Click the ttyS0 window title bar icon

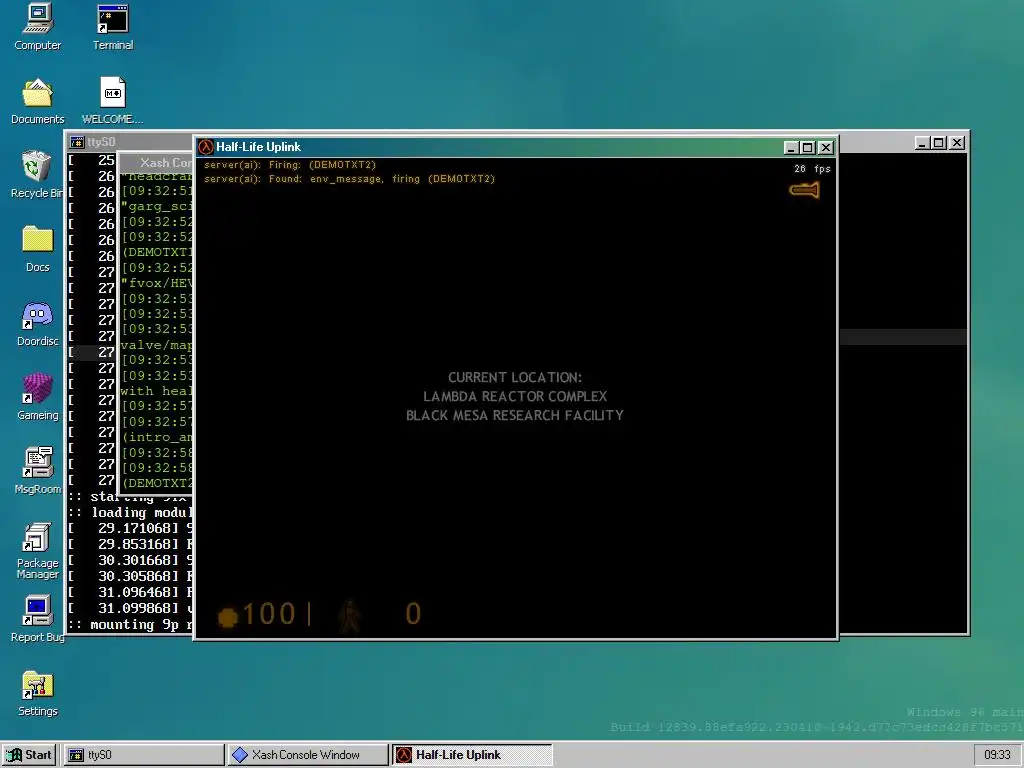[x=77, y=142]
